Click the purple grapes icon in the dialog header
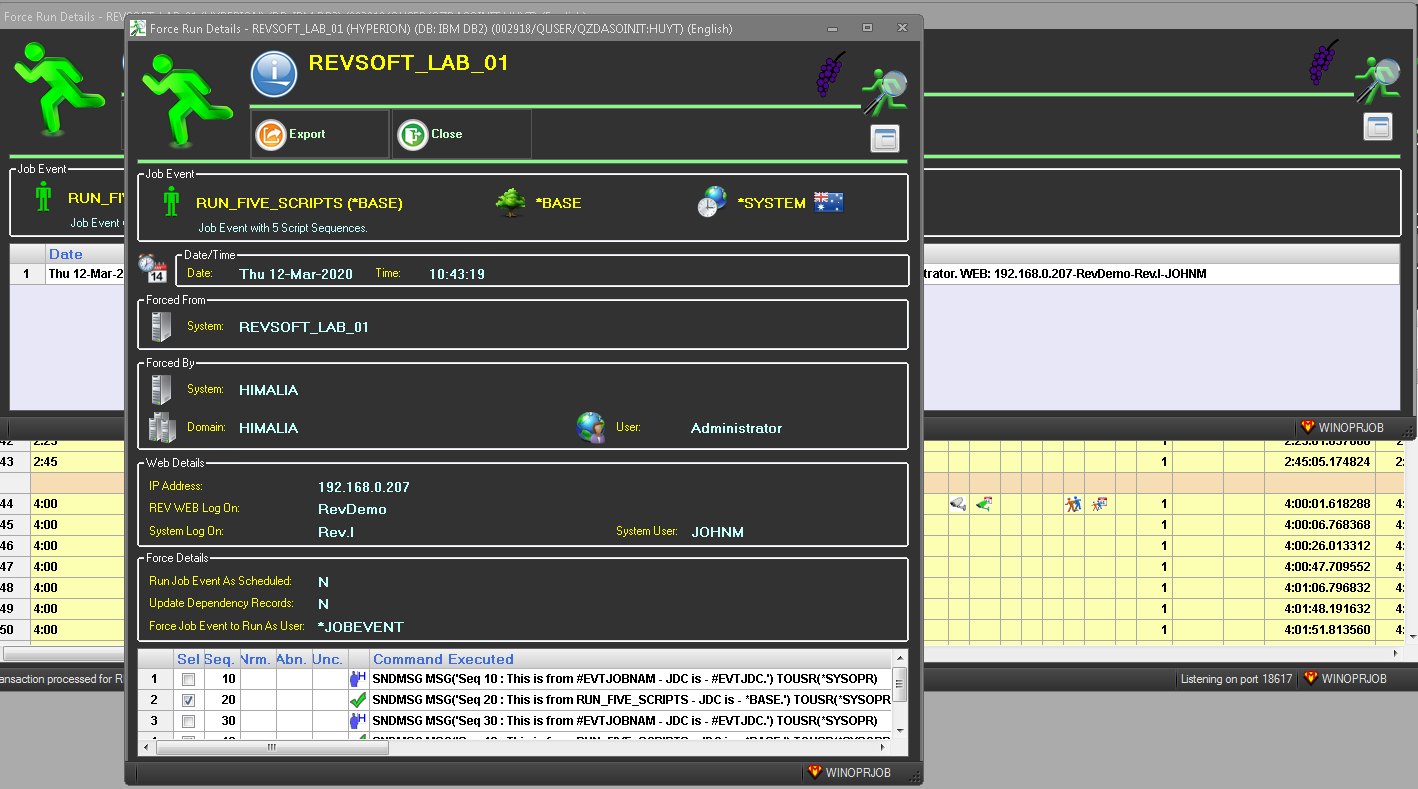 [830, 74]
